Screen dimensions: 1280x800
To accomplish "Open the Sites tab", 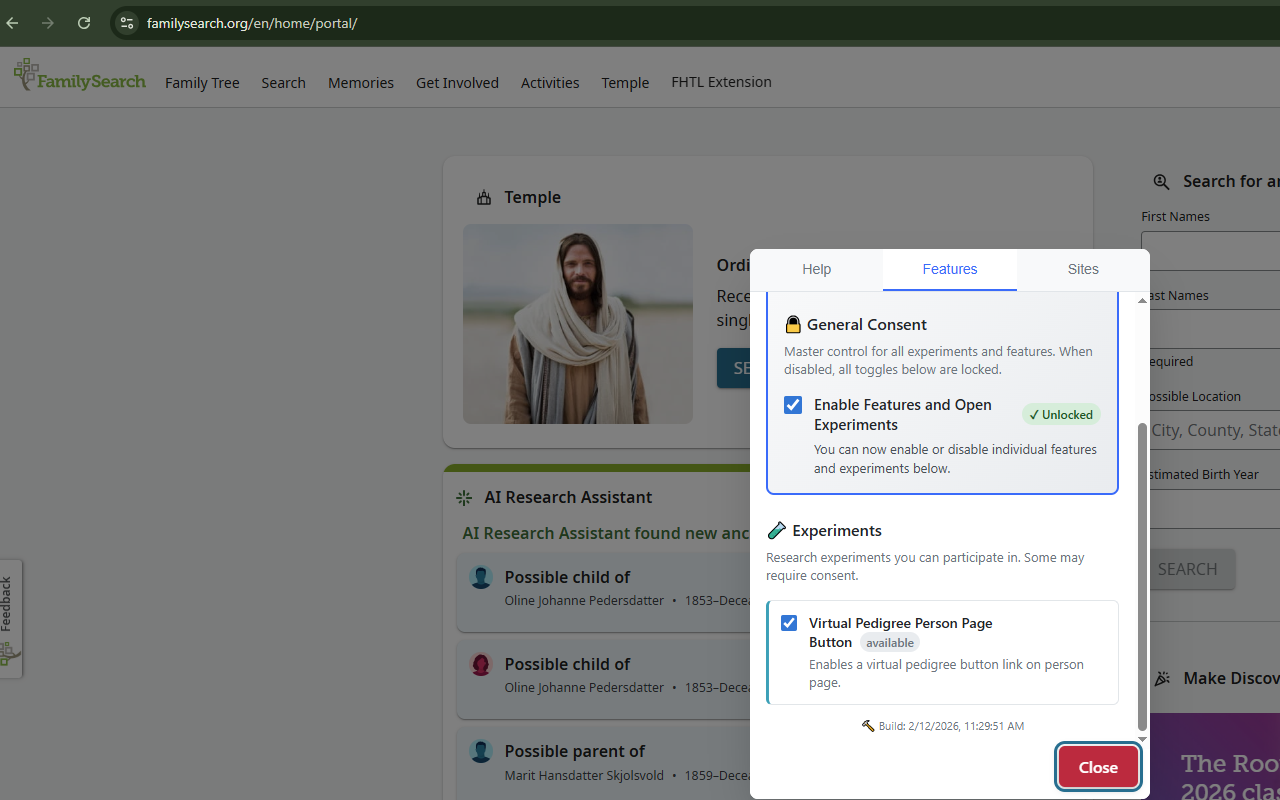I will 1083,269.
